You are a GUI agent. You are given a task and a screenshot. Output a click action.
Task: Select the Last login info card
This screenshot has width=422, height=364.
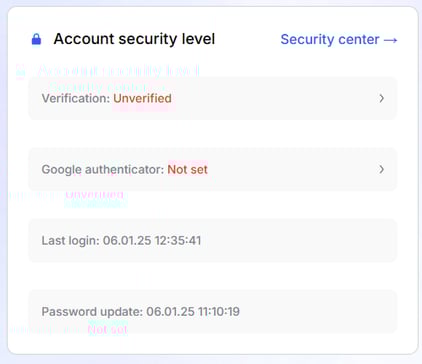213,240
